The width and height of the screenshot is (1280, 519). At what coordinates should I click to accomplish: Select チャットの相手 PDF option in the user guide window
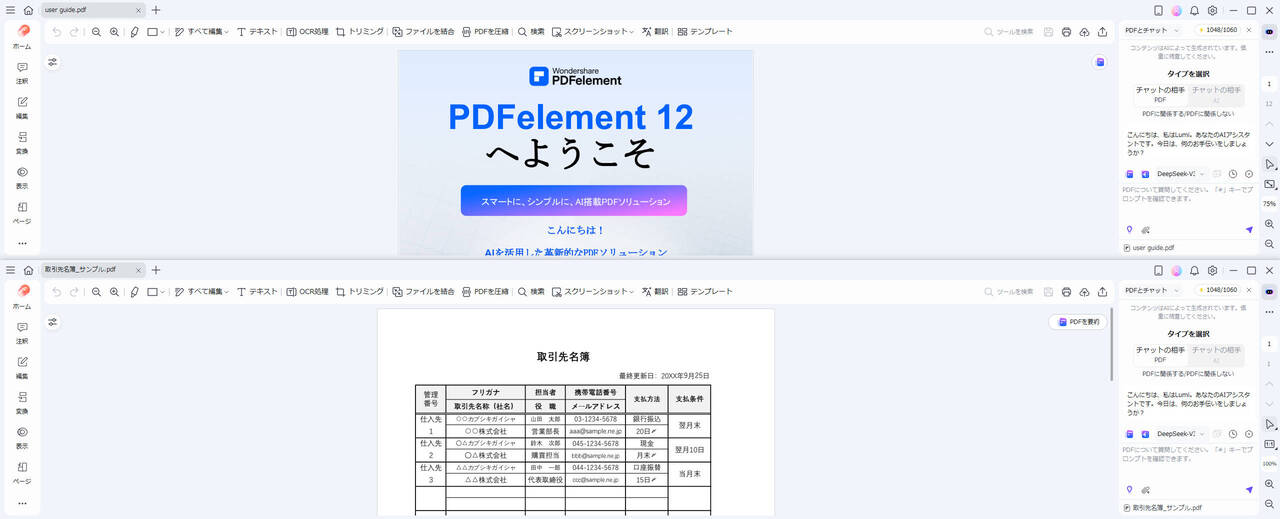pos(1160,94)
